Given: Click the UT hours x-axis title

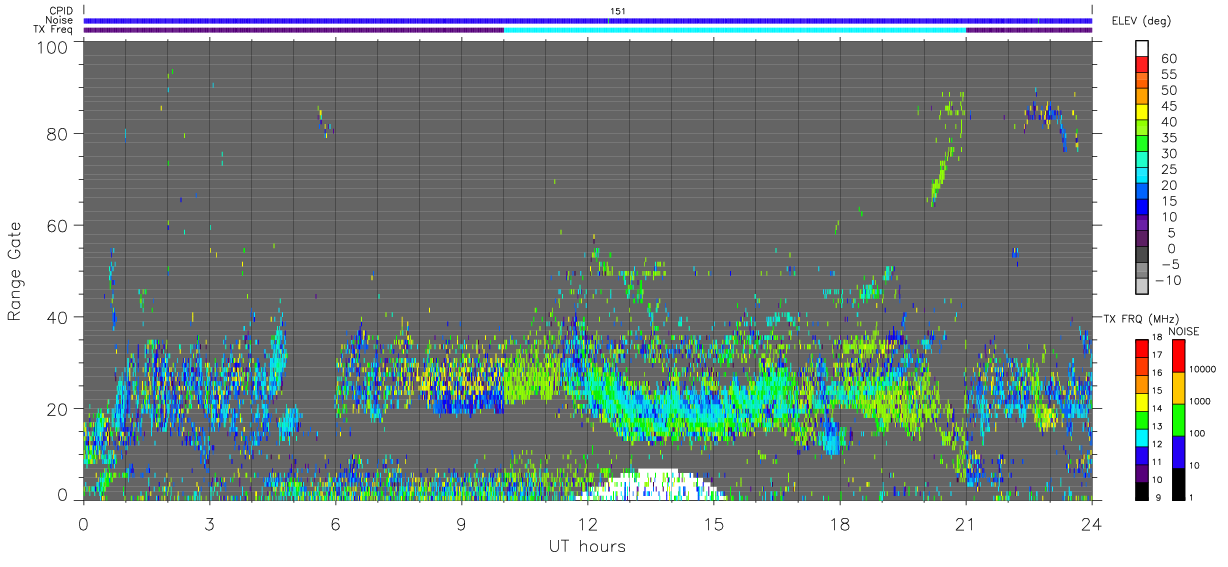Looking at the screenshot, I should (x=586, y=546).
